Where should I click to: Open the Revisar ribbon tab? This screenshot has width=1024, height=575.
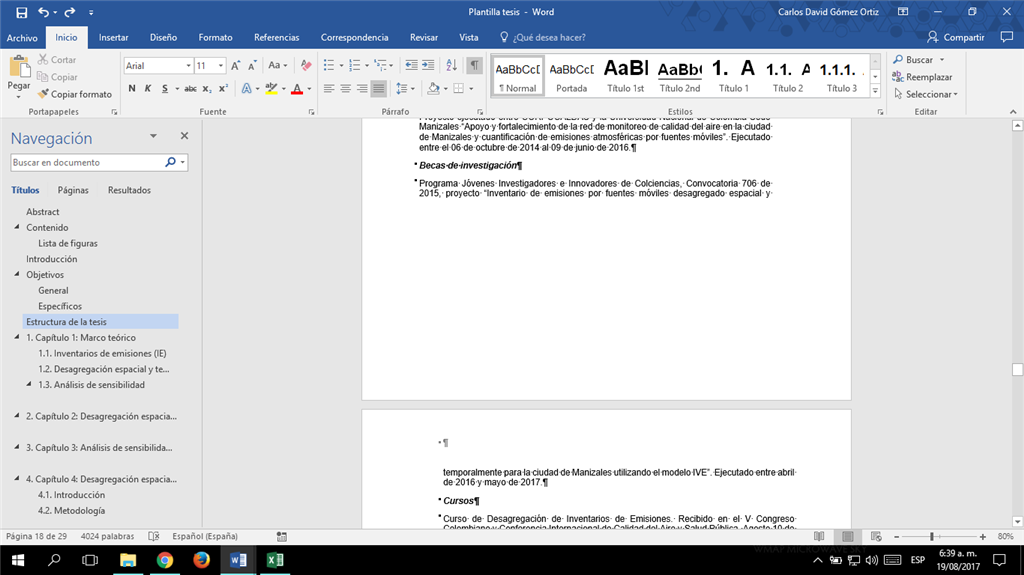424,37
